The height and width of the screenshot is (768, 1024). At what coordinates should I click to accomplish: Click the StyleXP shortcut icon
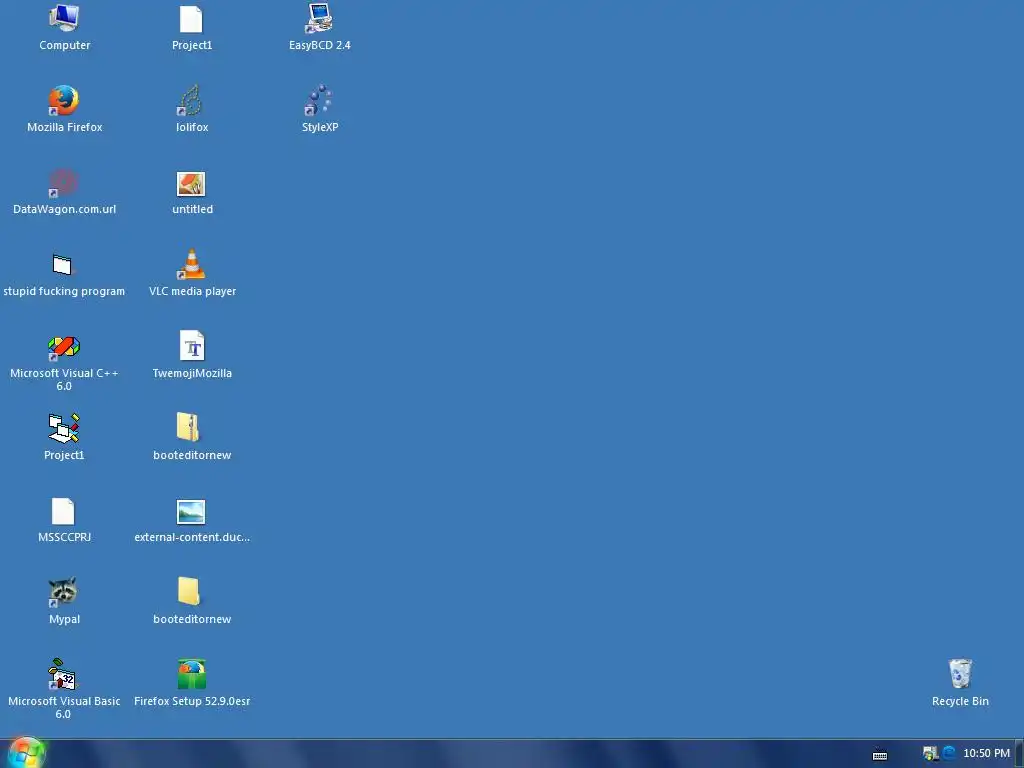(319, 101)
